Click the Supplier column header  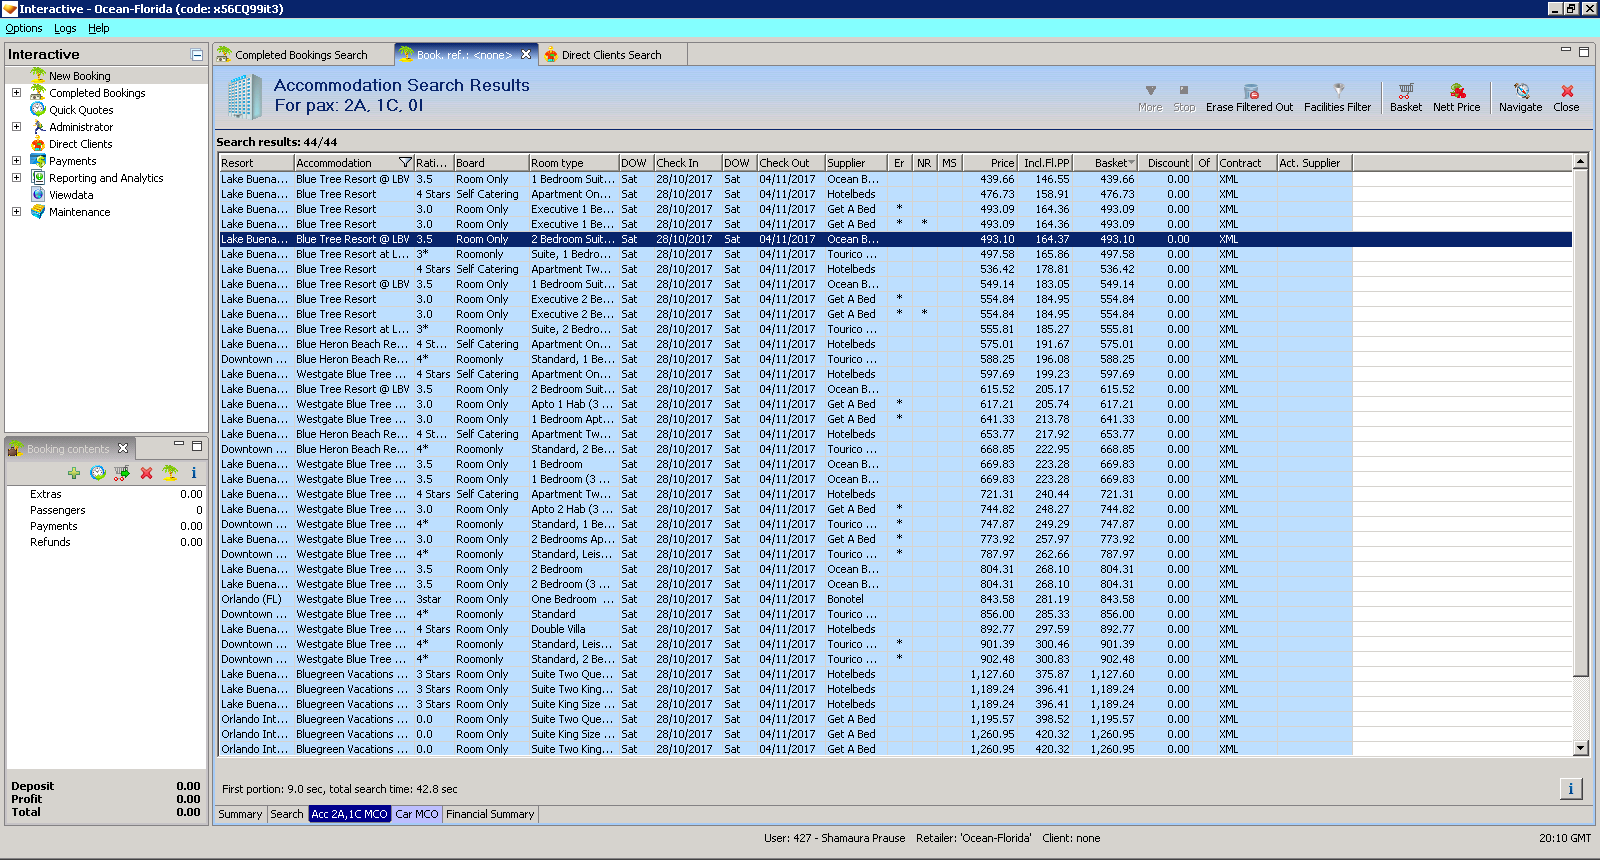coord(855,163)
